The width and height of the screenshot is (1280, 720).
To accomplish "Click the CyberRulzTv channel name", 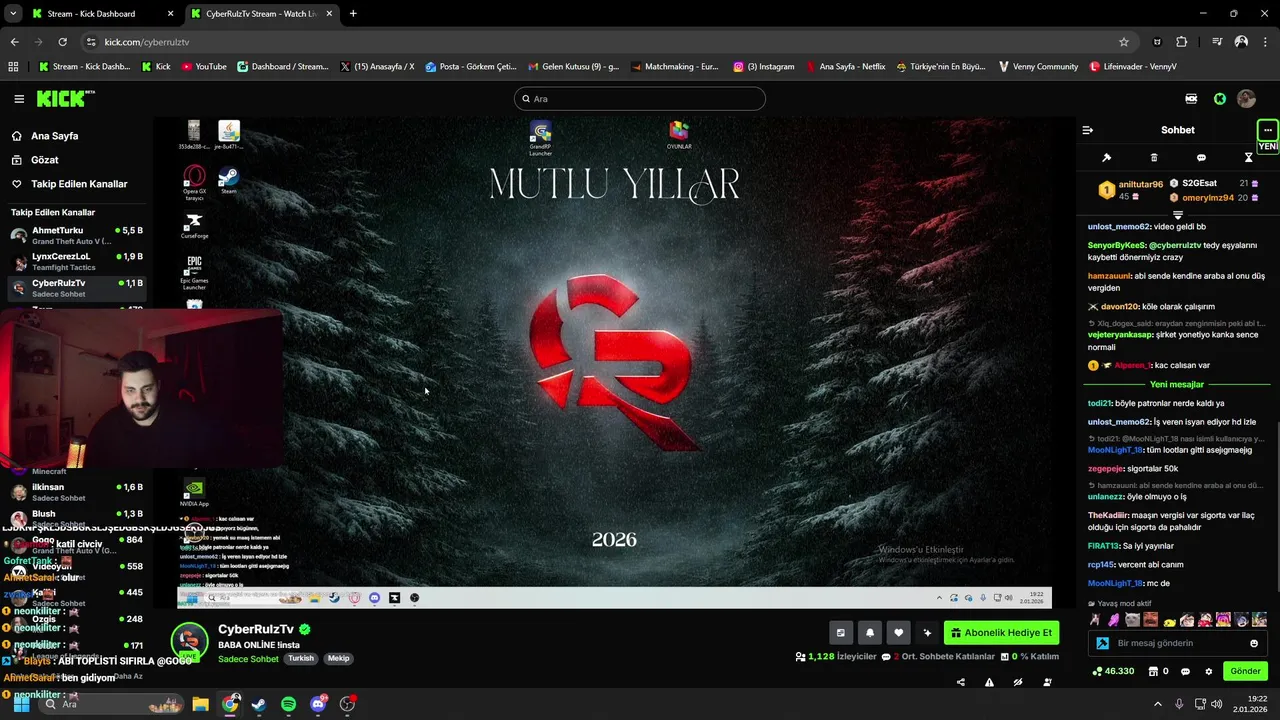I will [x=256, y=629].
